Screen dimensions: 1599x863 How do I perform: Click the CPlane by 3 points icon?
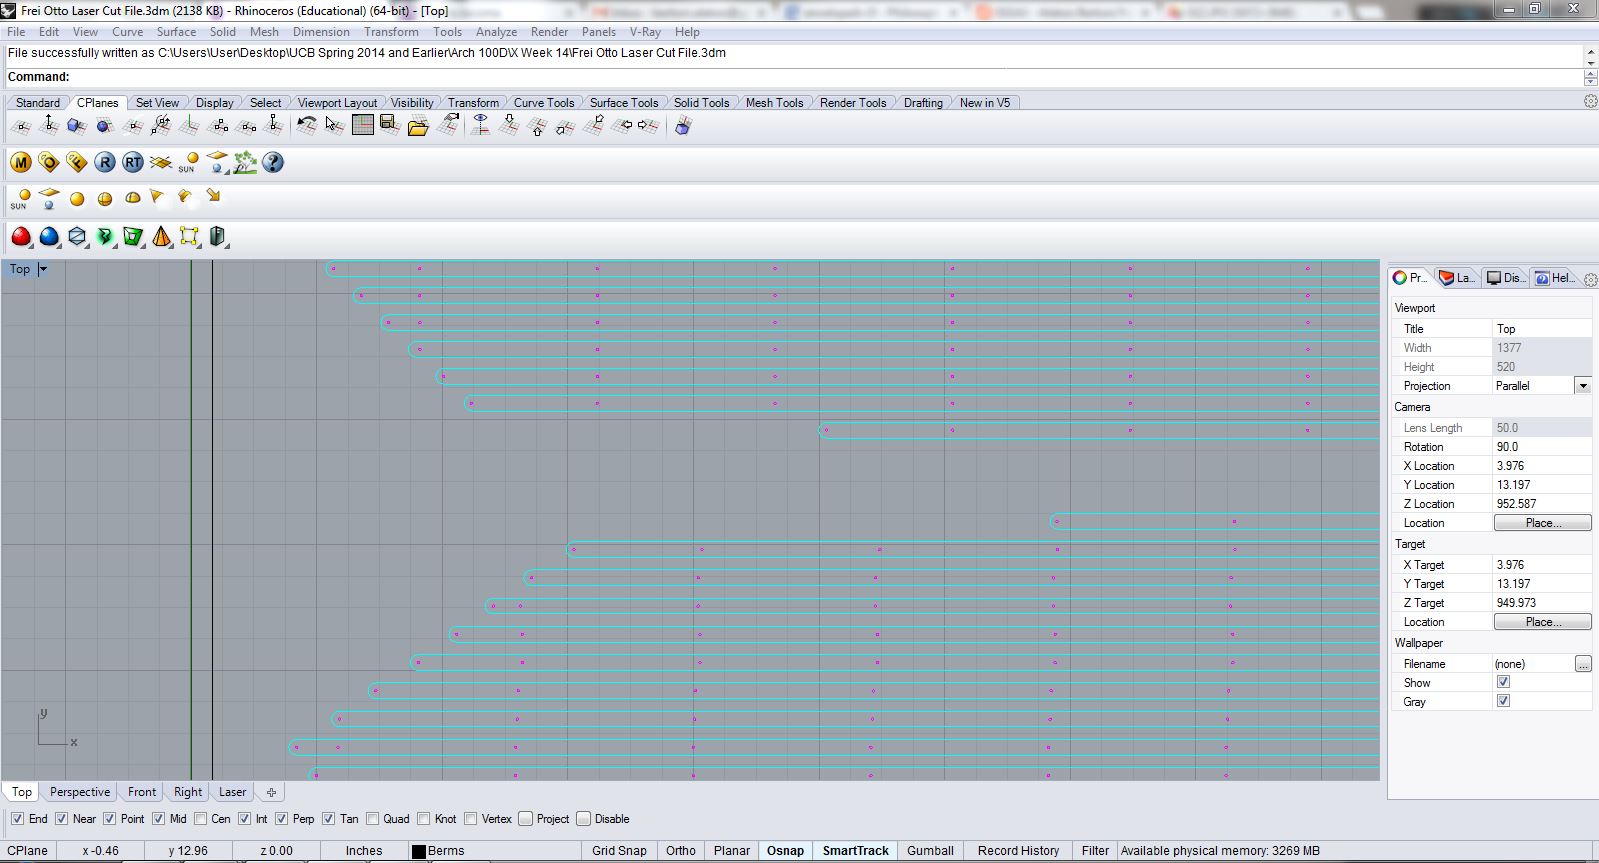pos(218,126)
